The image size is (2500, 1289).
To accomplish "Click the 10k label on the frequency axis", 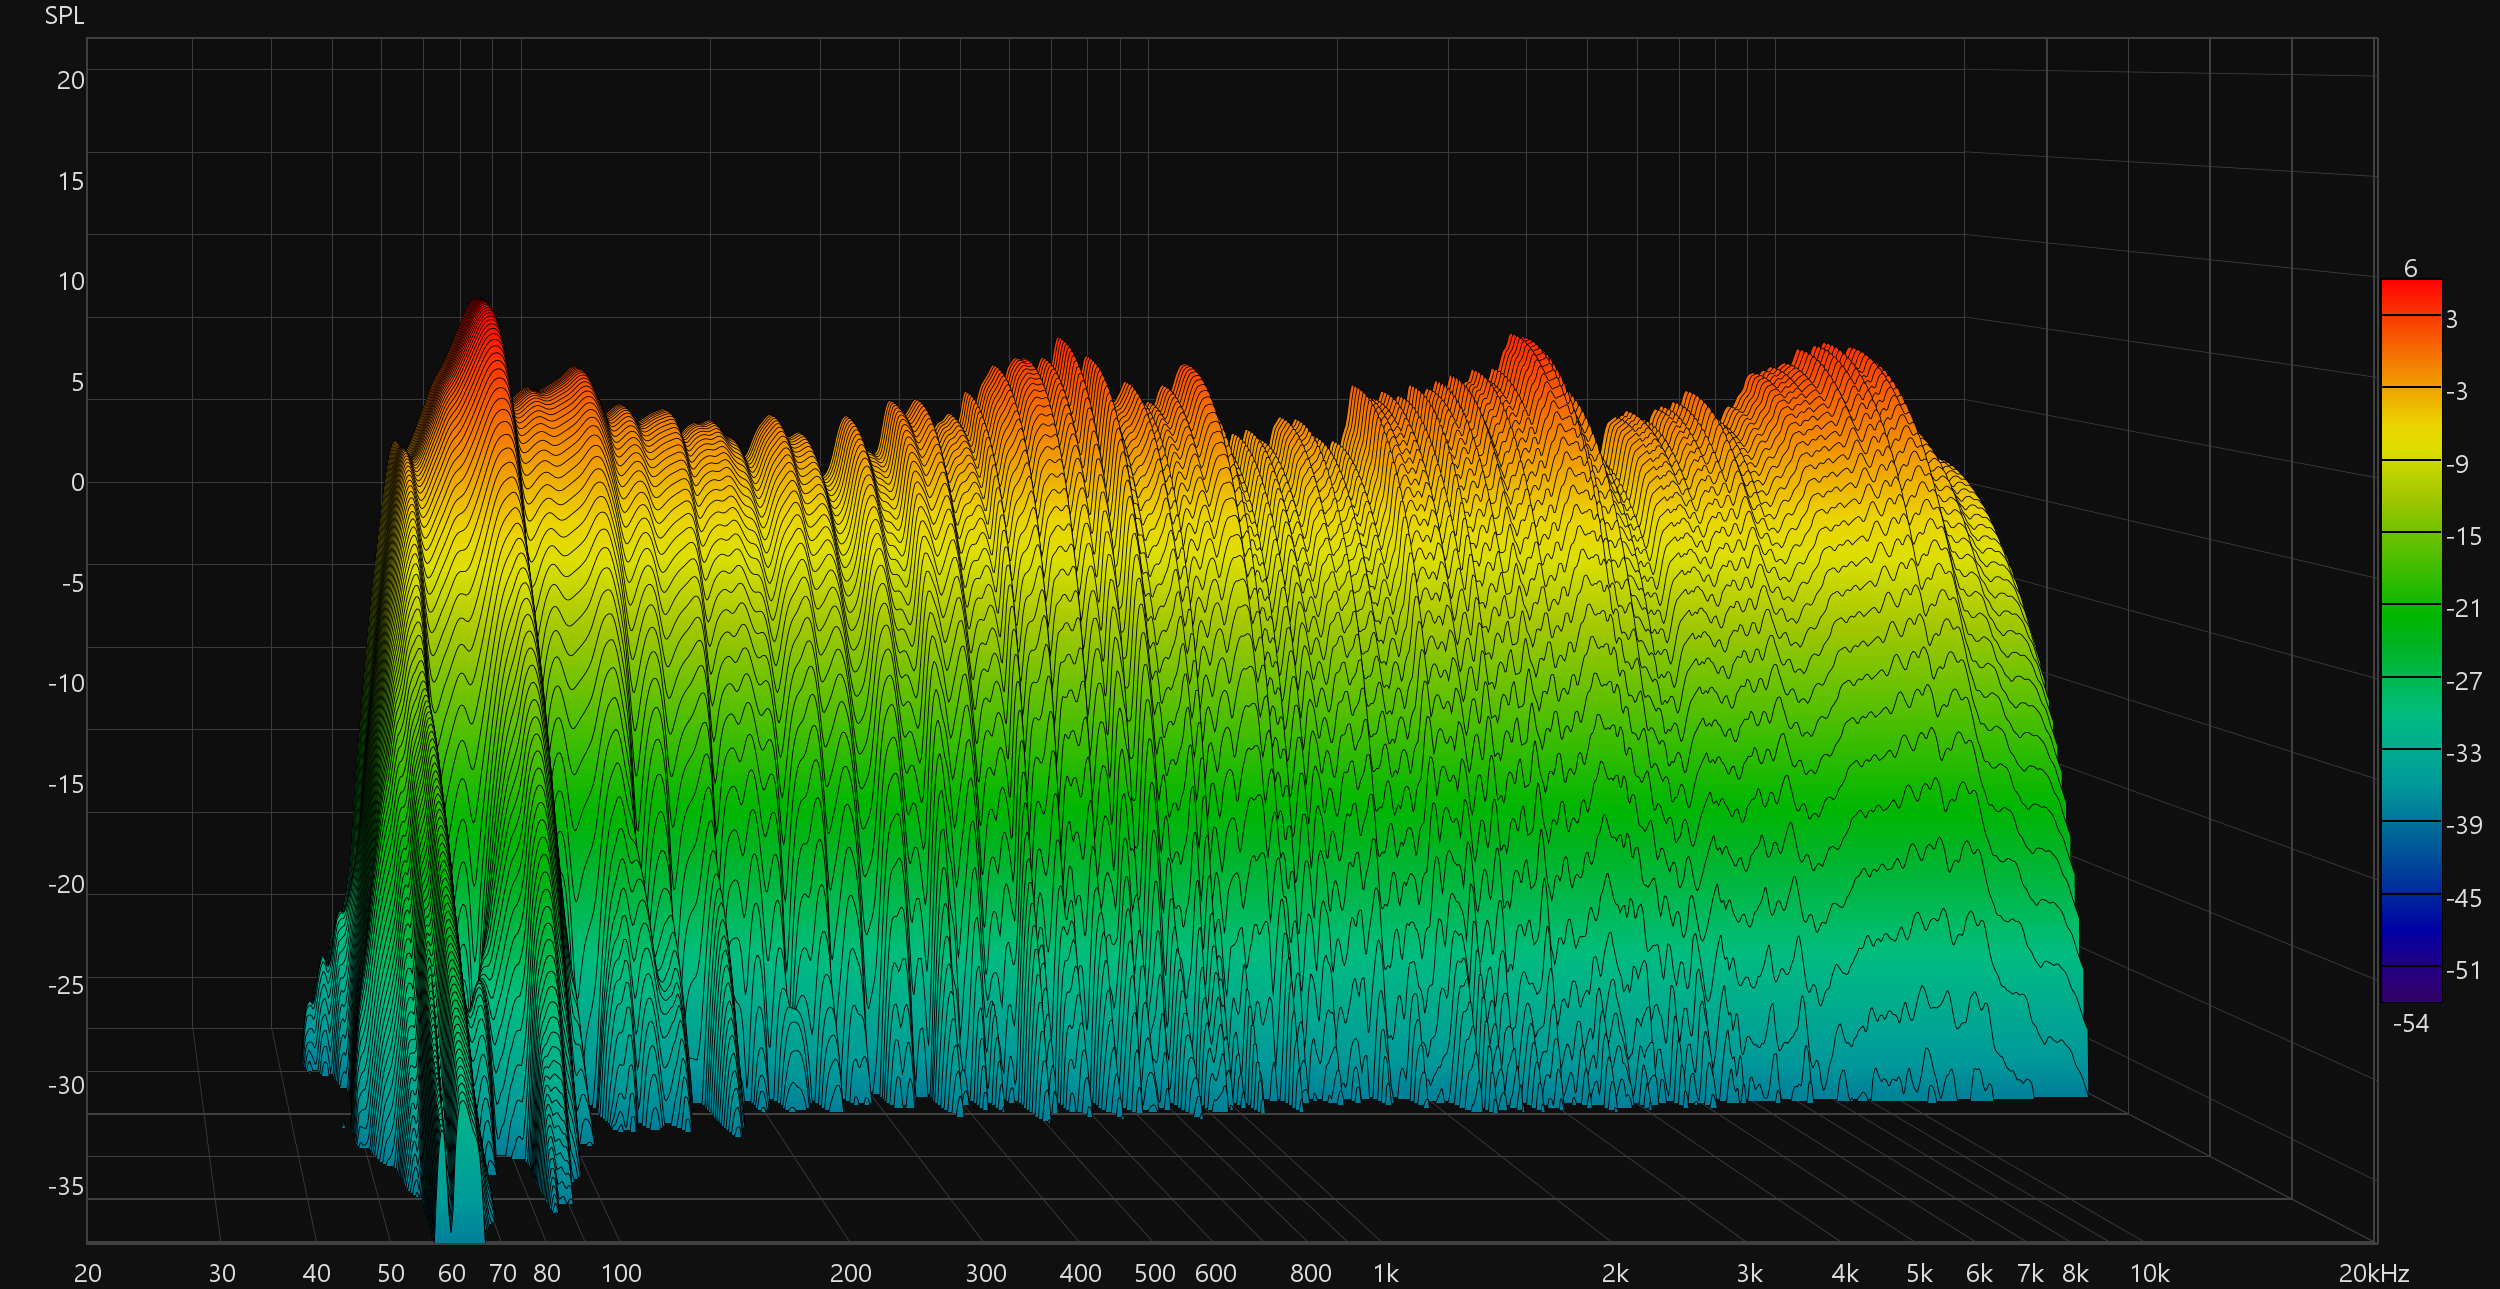I will 2149,1273.
